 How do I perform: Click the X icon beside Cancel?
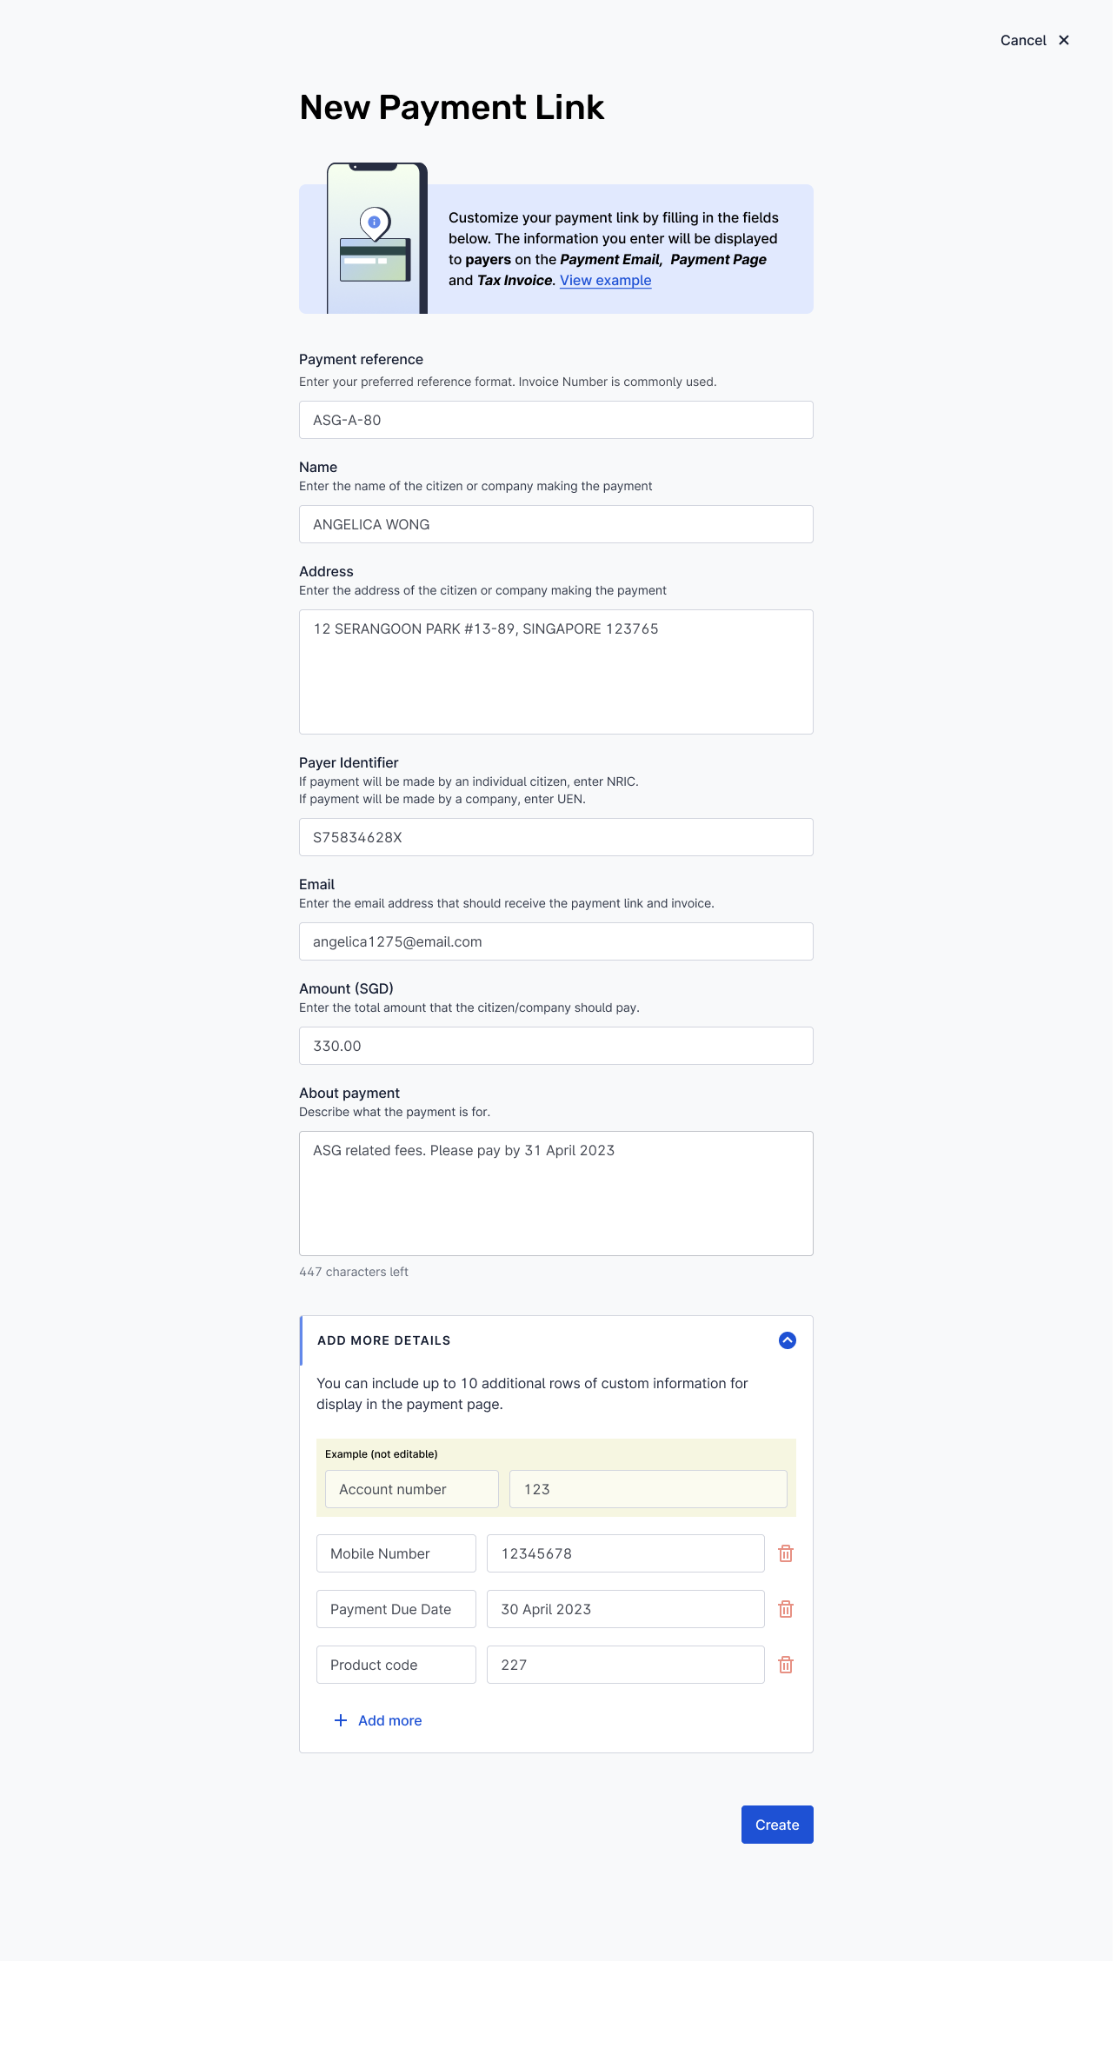(x=1064, y=40)
